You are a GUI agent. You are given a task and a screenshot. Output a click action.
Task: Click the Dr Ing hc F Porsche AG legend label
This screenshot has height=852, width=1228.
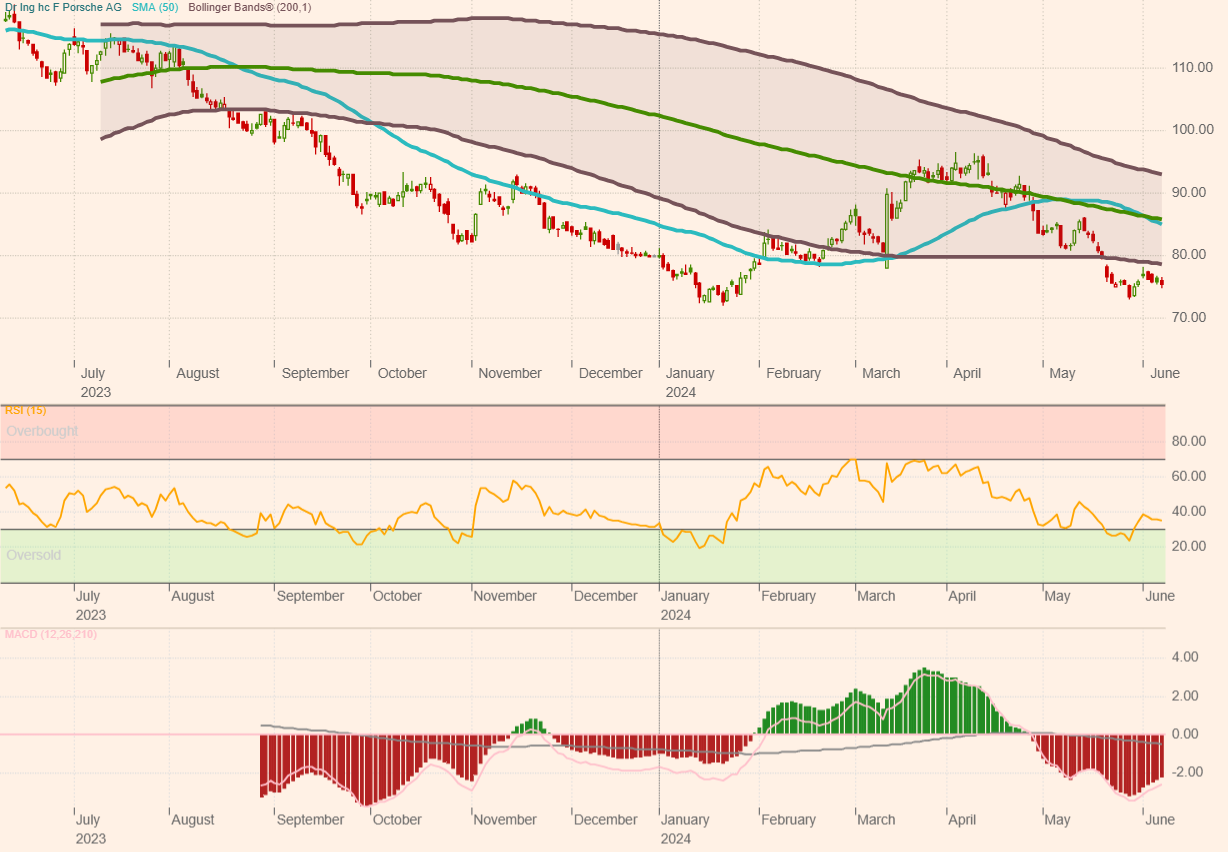pos(63,8)
